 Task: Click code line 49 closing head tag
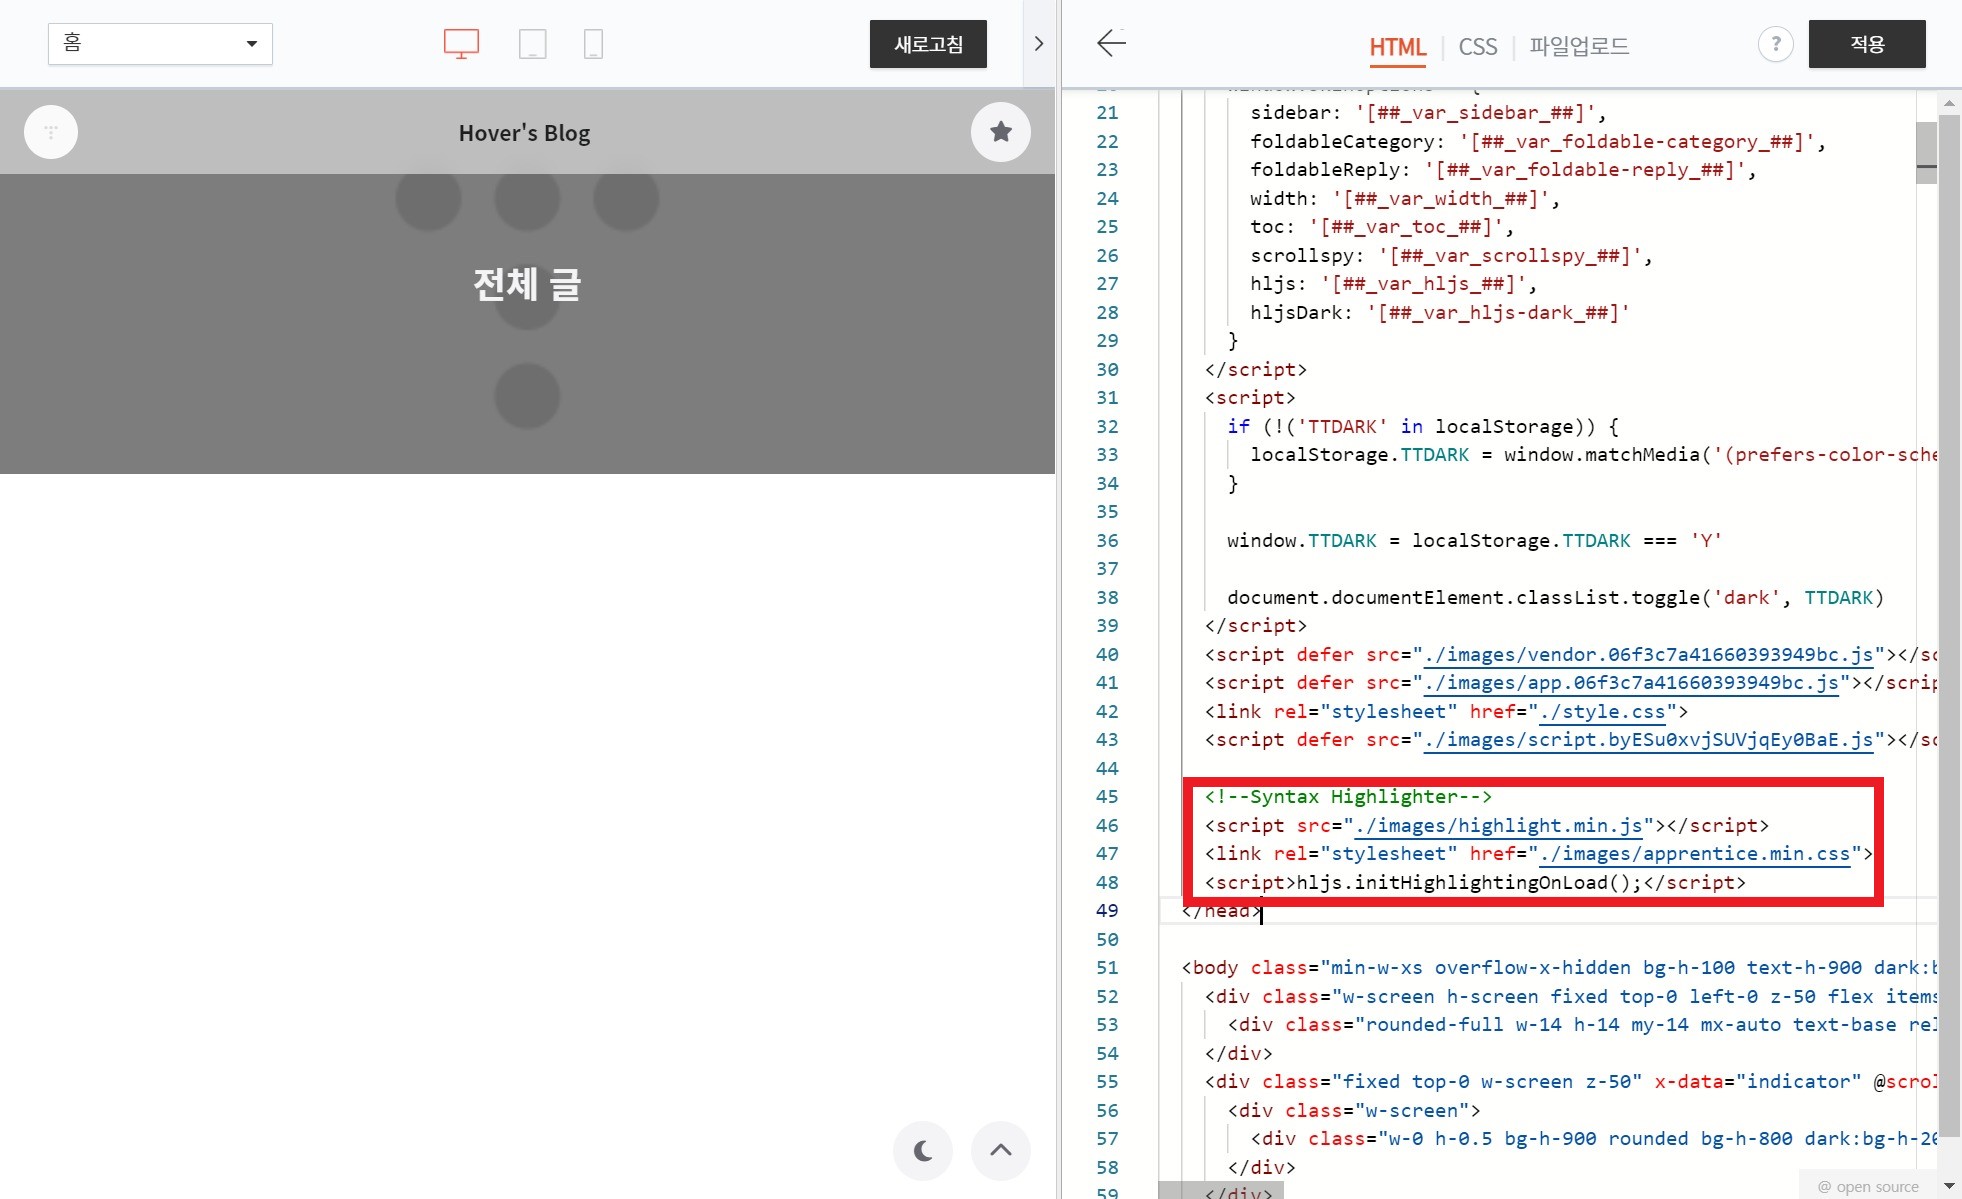pyautogui.click(x=1222, y=911)
